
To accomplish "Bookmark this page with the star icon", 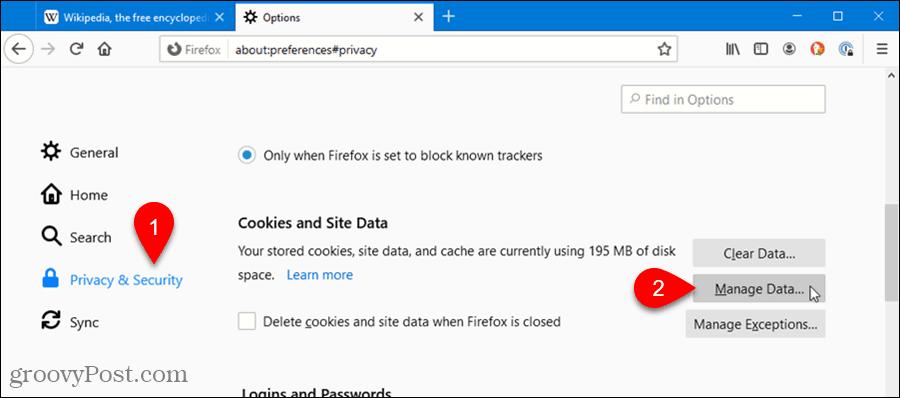I will point(664,50).
